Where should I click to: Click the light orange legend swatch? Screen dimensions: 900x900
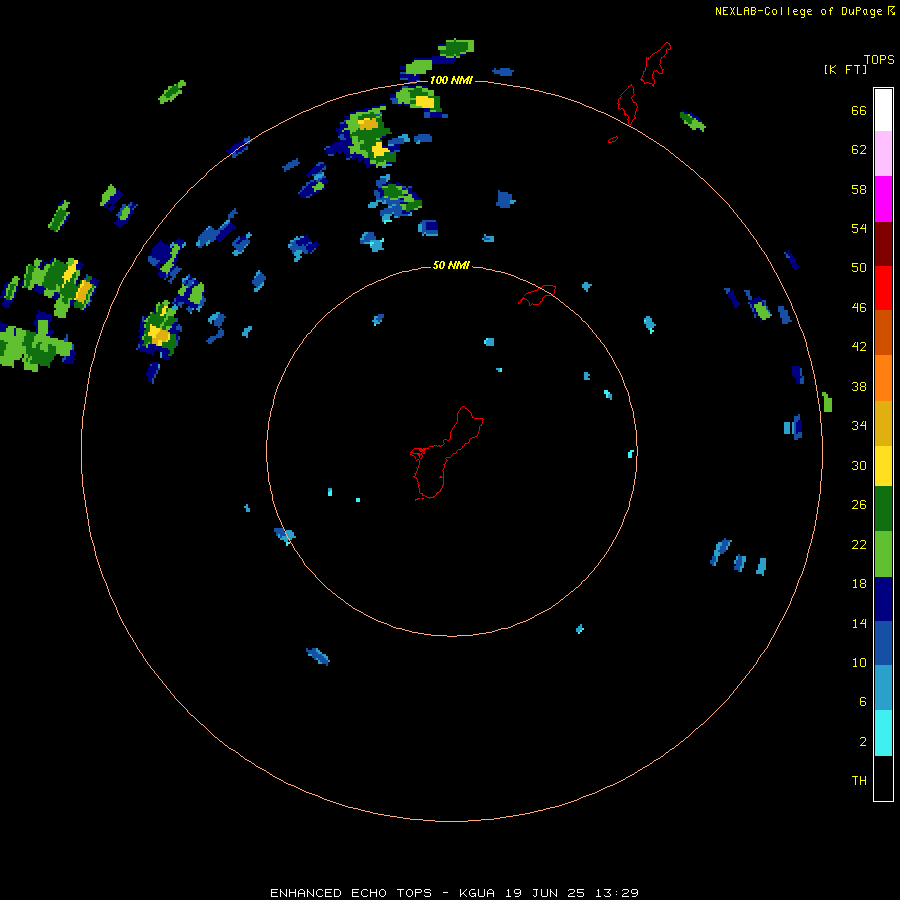(883, 378)
